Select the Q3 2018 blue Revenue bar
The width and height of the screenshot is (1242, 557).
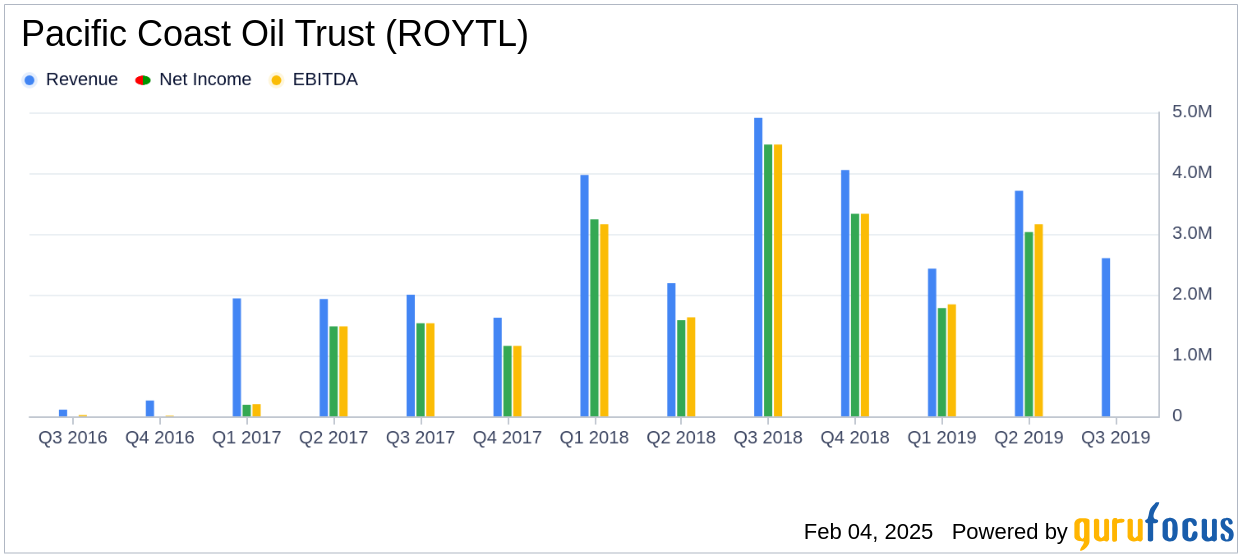click(758, 267)
